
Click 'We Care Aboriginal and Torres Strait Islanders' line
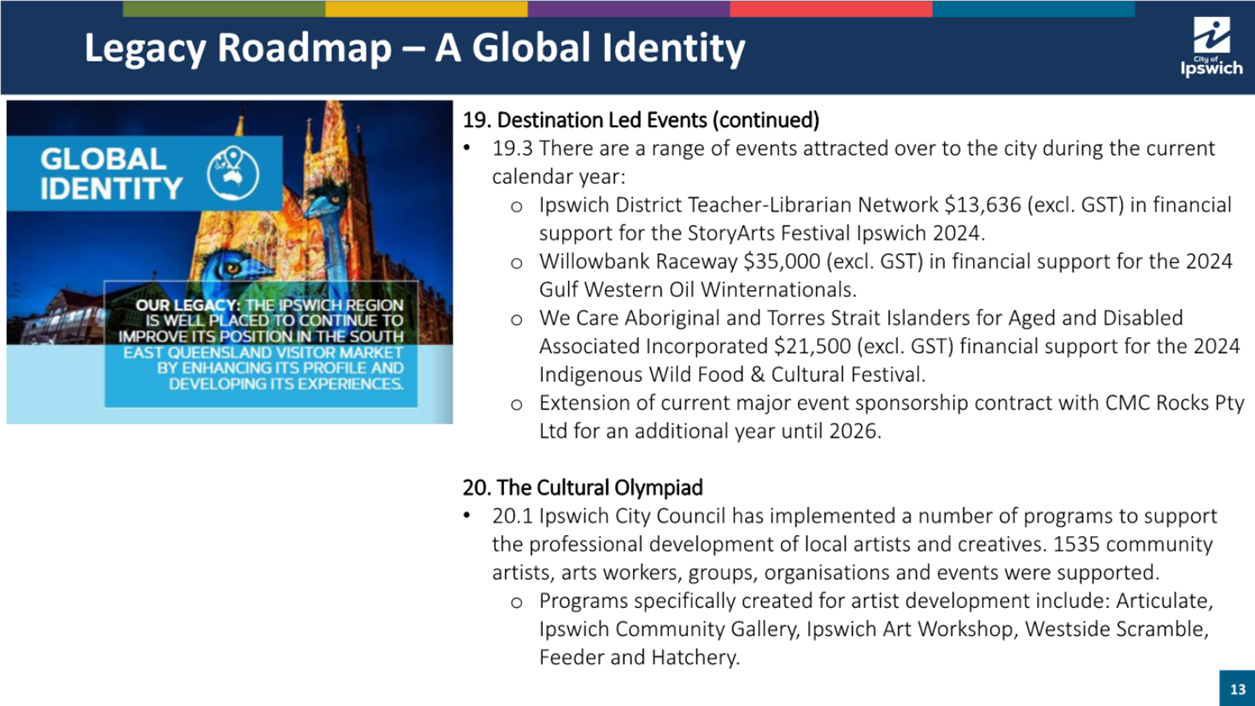(x=860, y=318)
